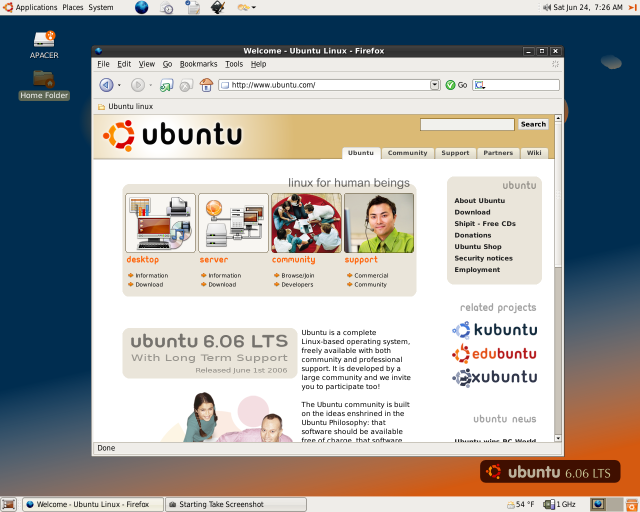Click search engine icon in search box
640x512 pixels.
point(480,85)
